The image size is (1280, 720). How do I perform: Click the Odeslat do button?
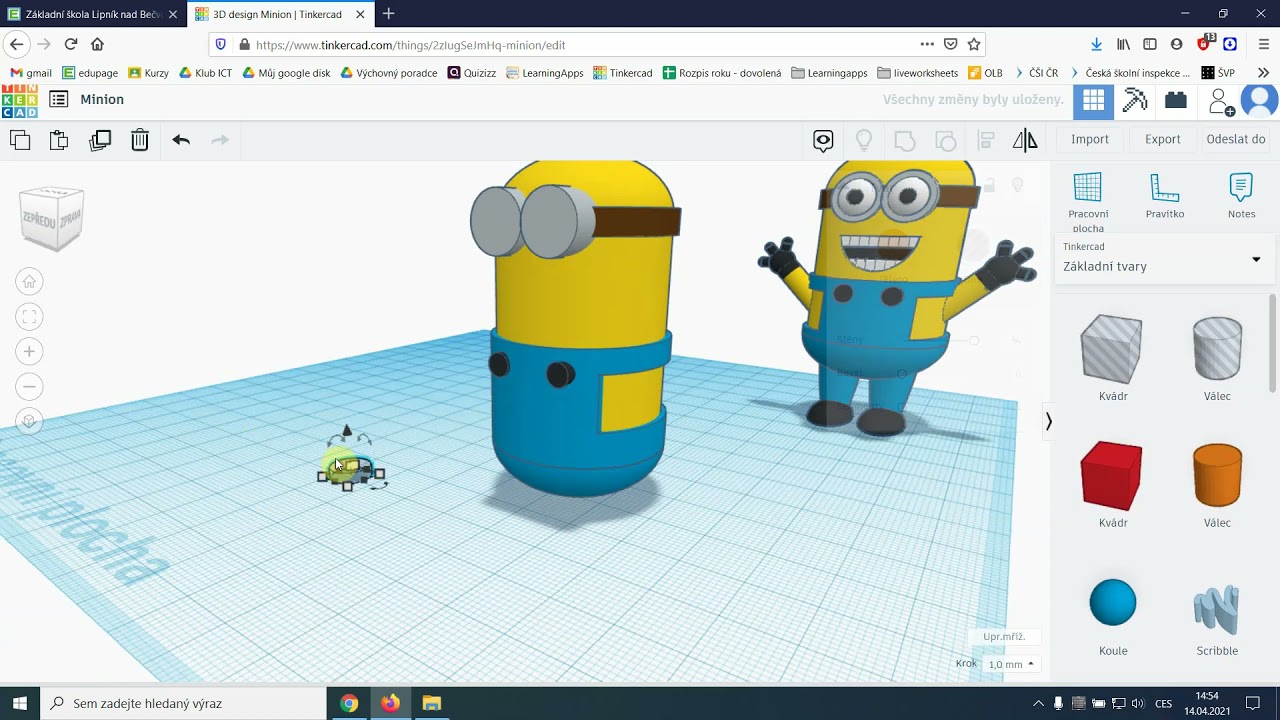coord(1236,139)
